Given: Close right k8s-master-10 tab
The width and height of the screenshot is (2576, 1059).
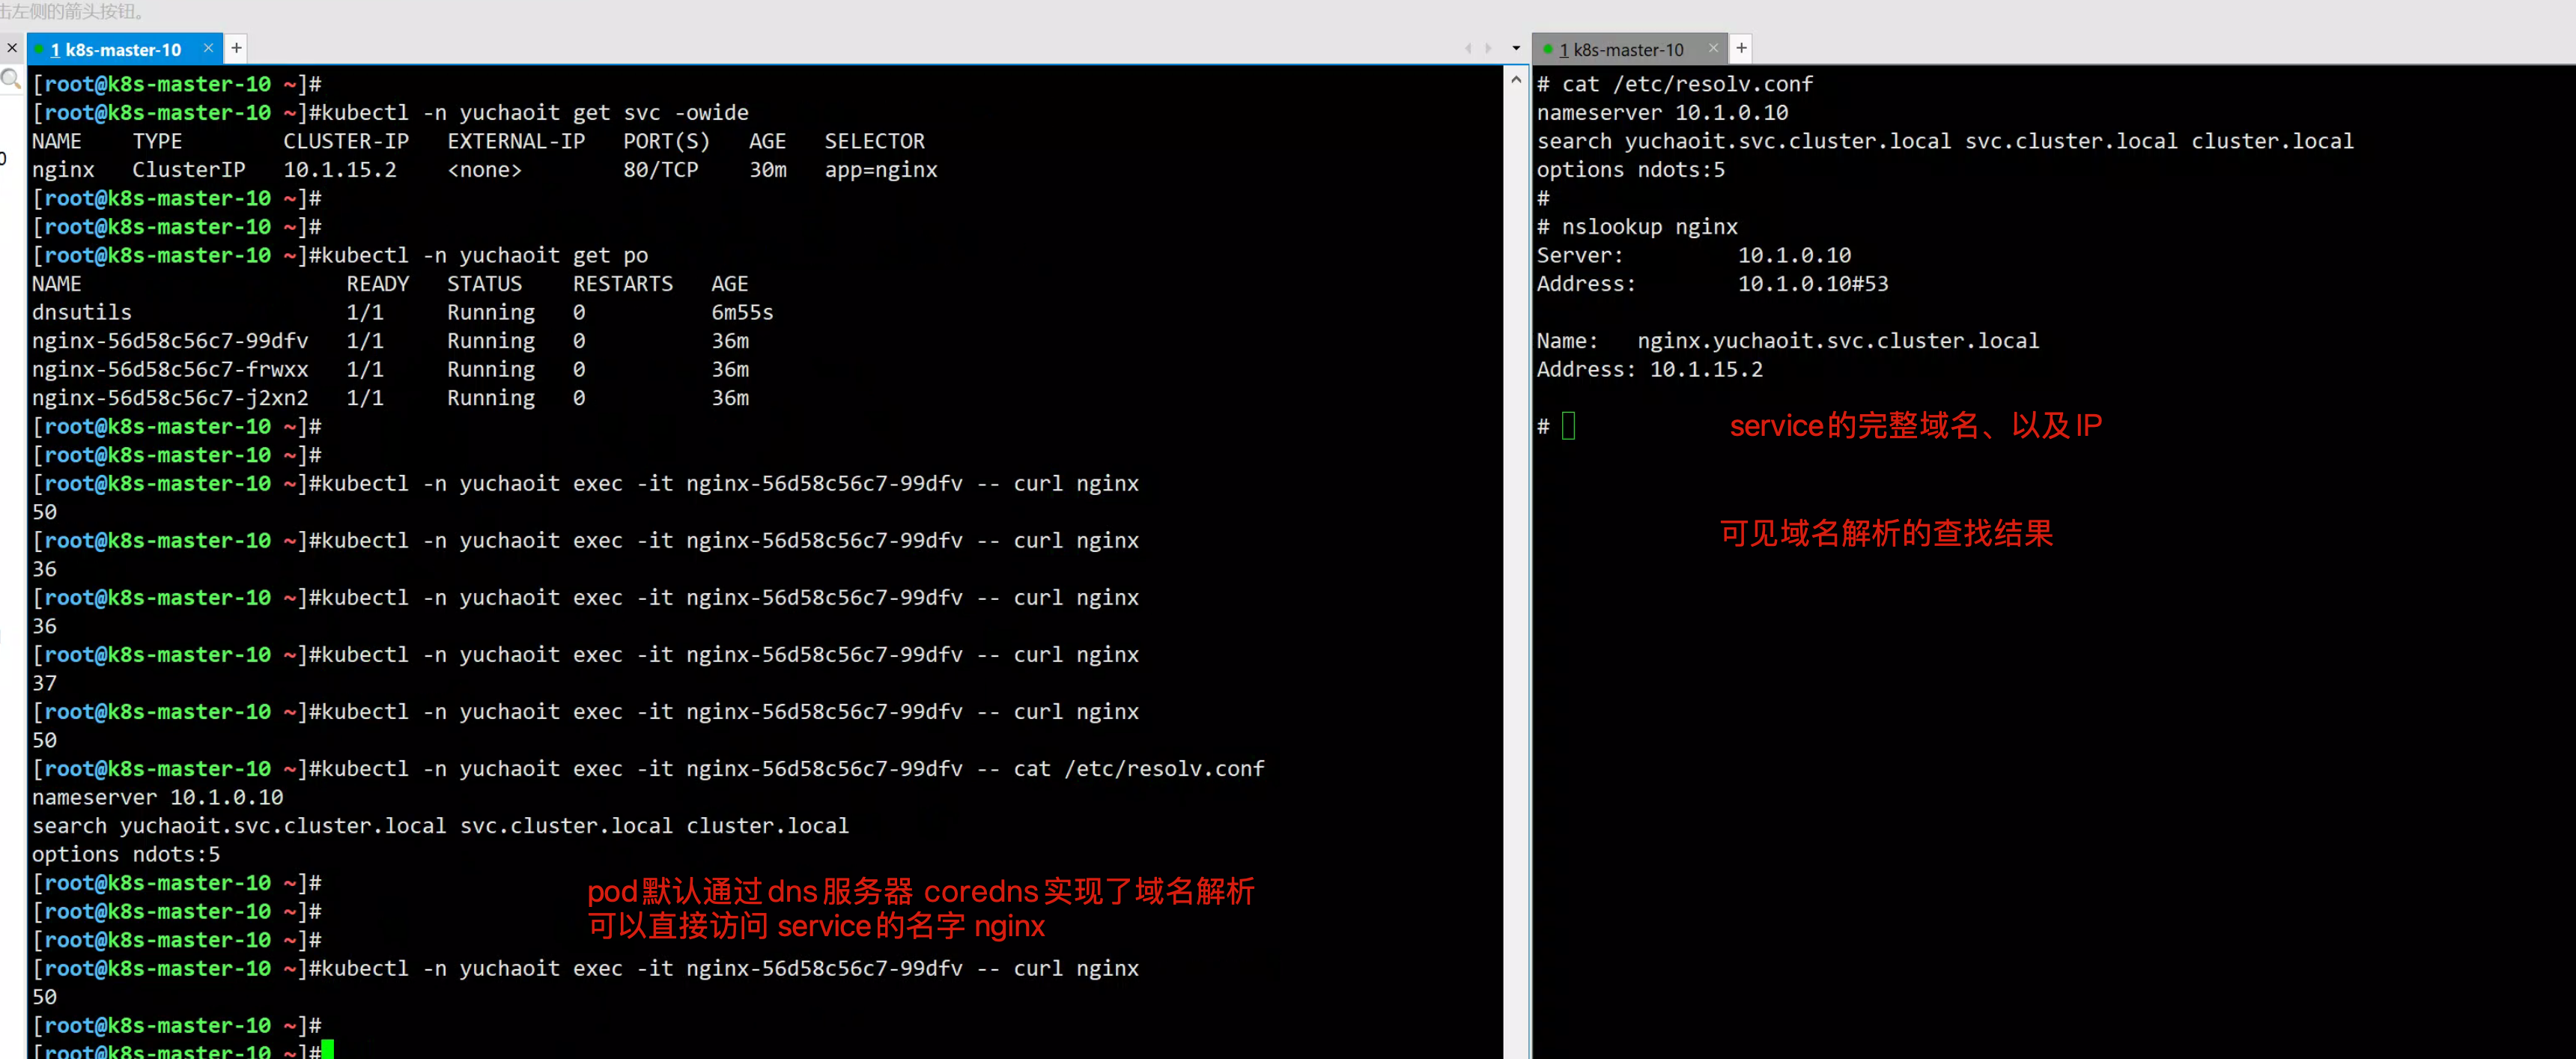Looking at the screenshot, I should [x=1713, y=48].
